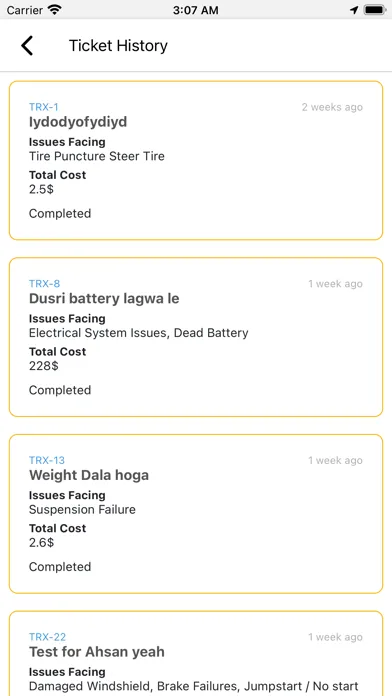Tap the 228$ total cost value
Viewport: 392px width, 696px height.
pos(44,366)
